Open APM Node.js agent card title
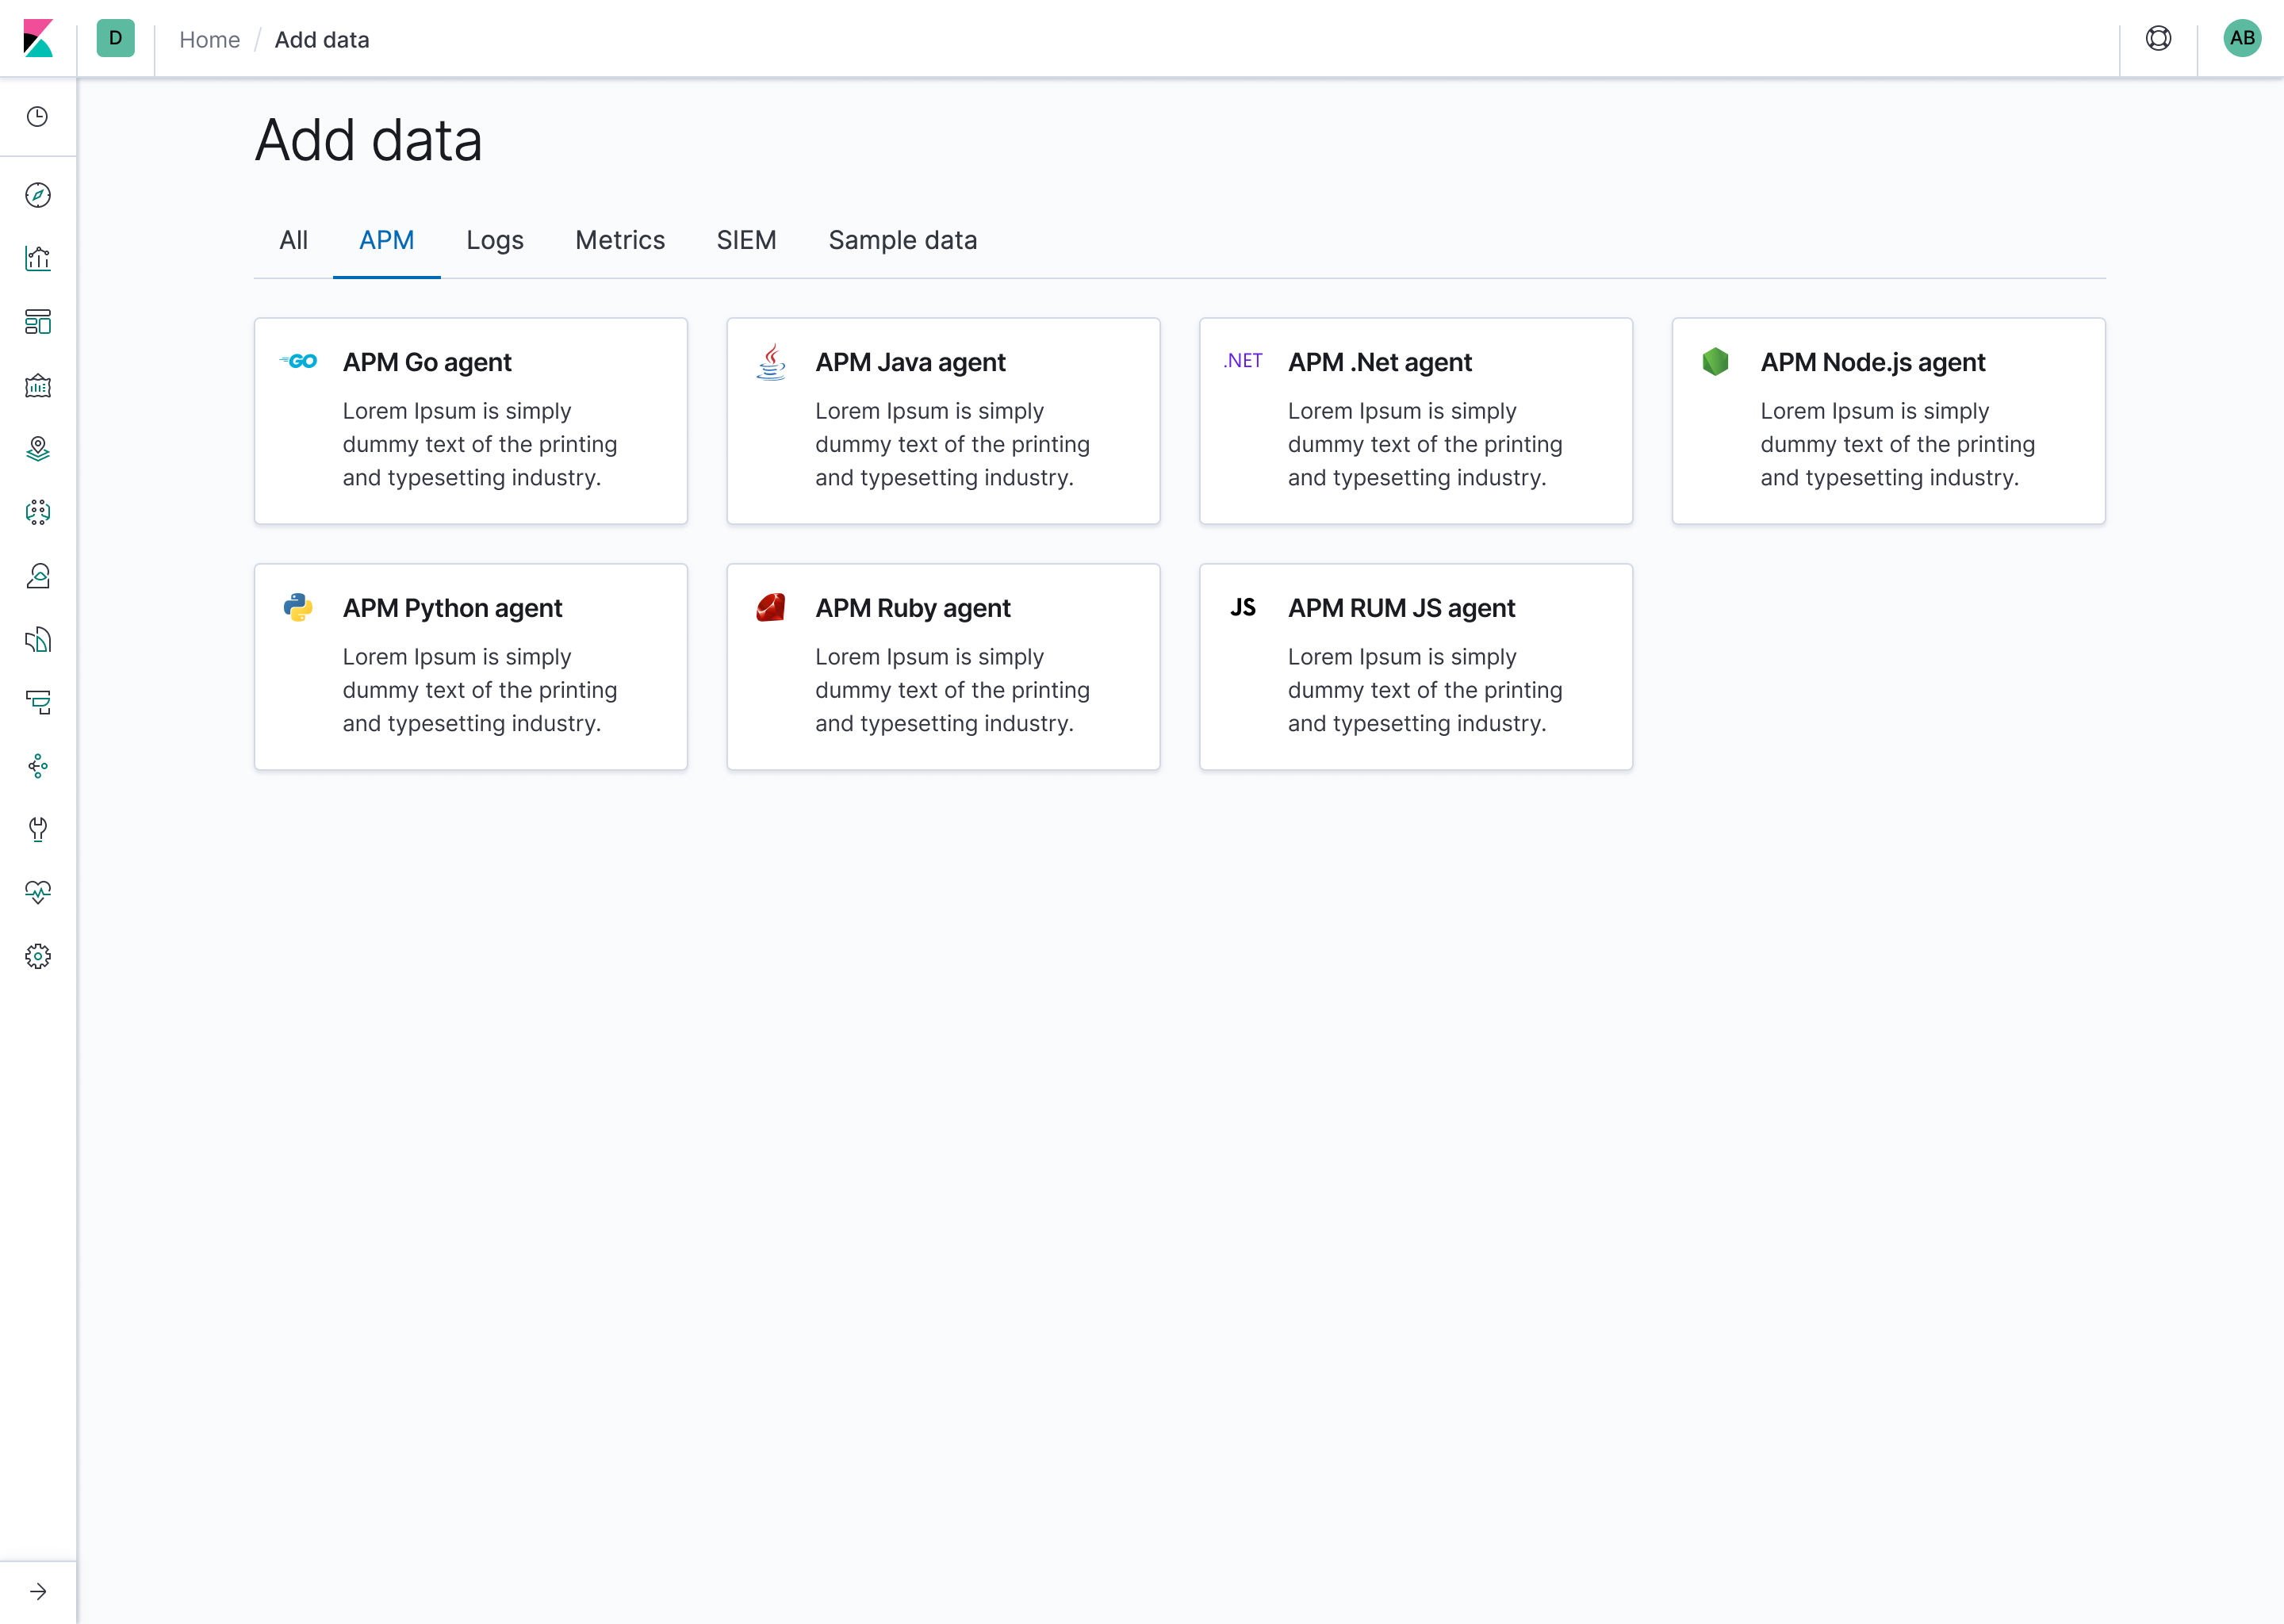Viewport: 2284px width, 1624px height. tap(1873, 362)
